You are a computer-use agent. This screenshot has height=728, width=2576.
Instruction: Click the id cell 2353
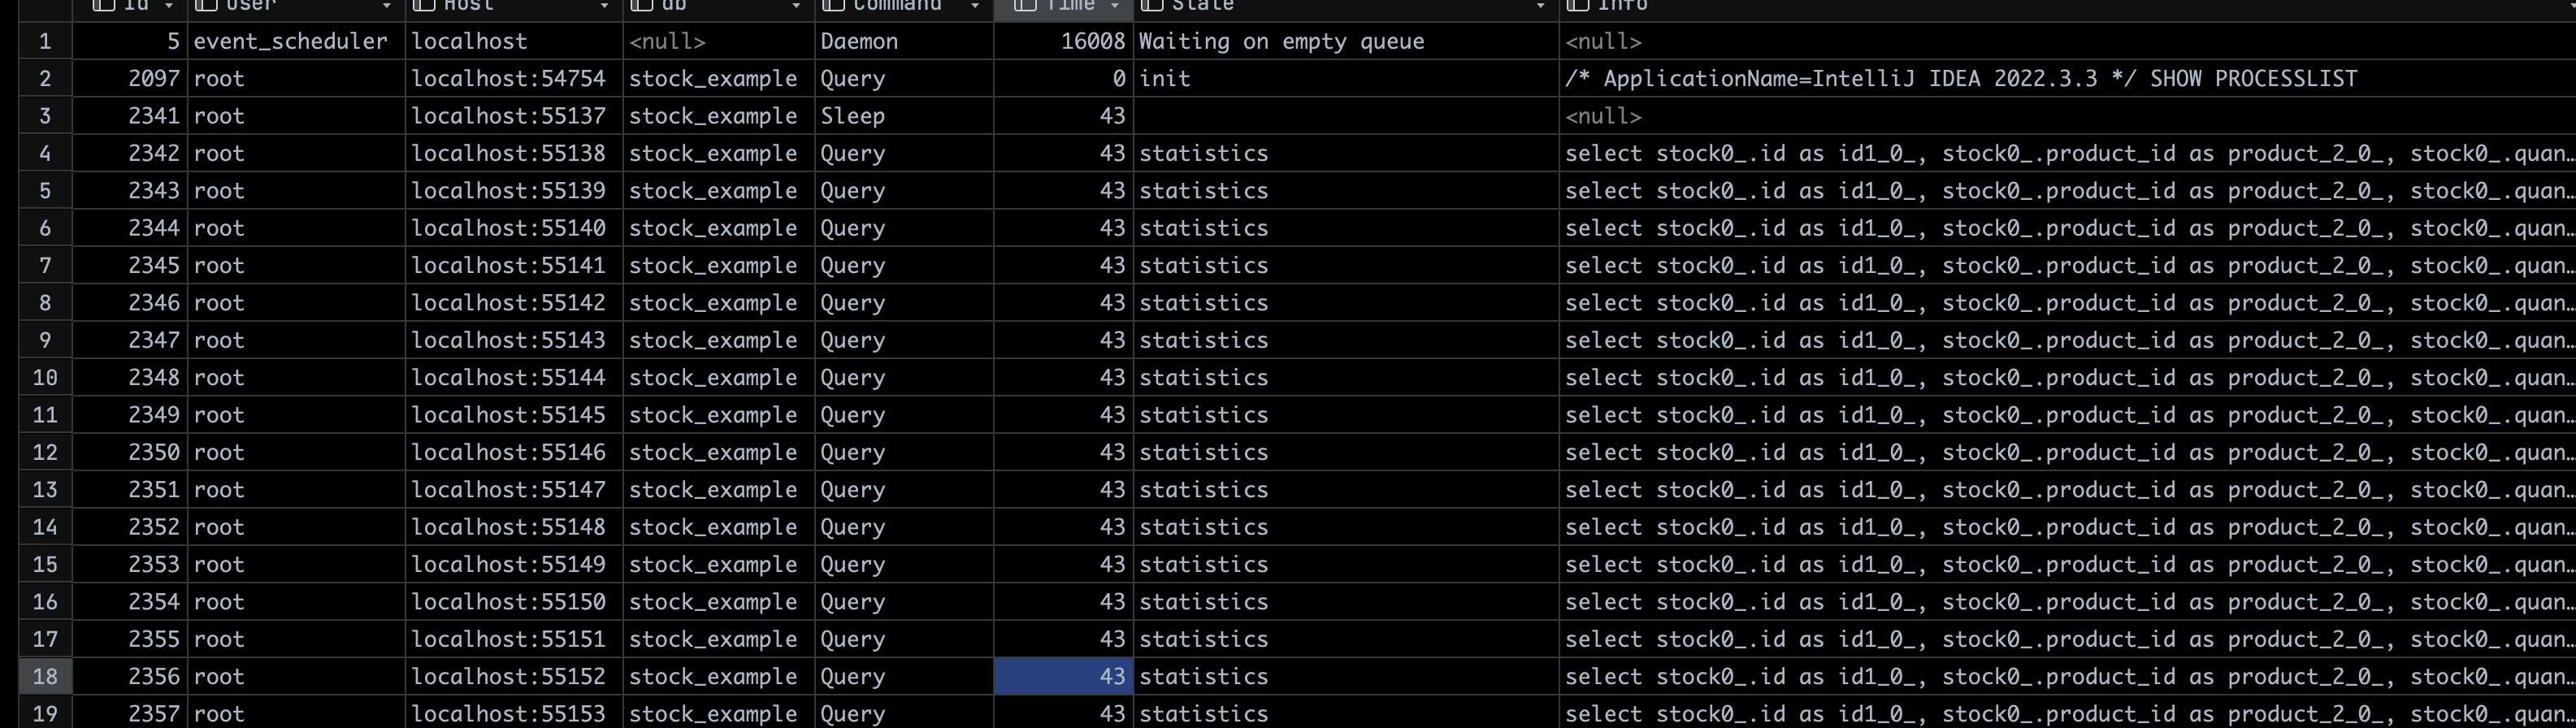(x=130, y=564)
